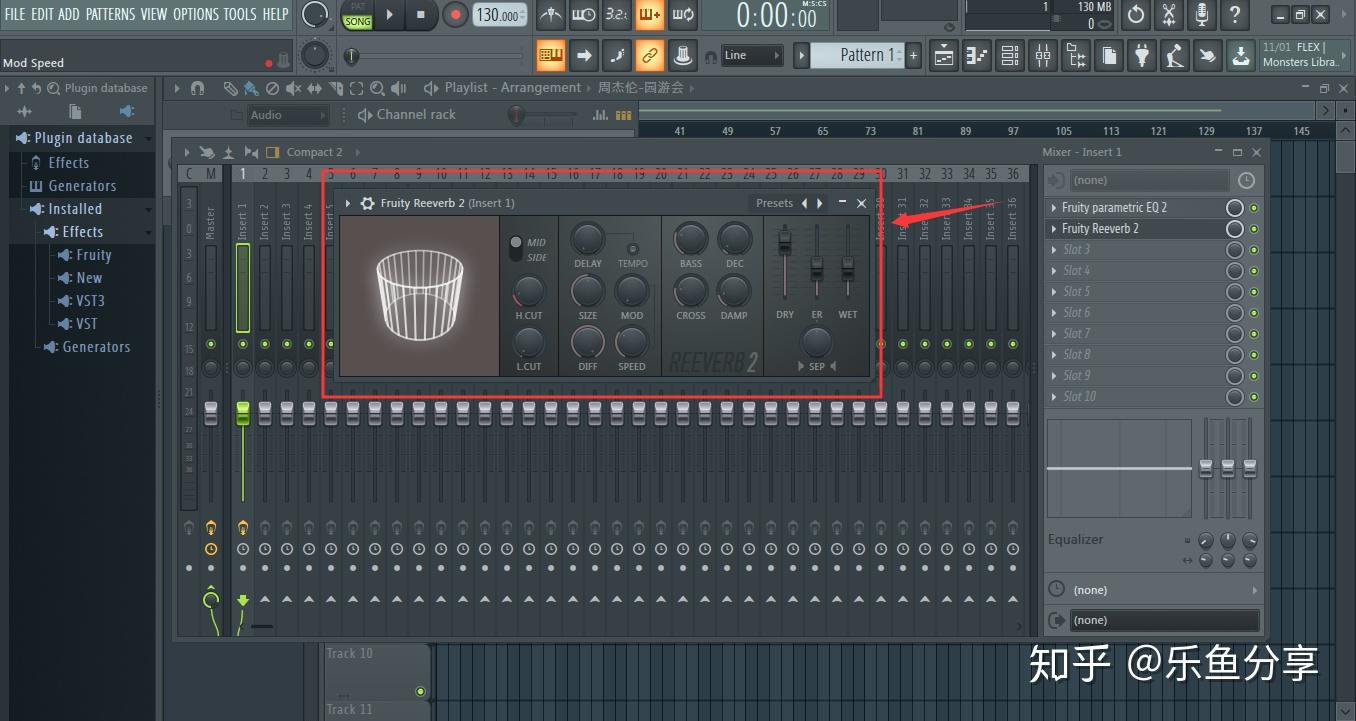This screenshot has width=1356, height=721.
Task: Click the Presets button in Reeverb
Action: 774,203
